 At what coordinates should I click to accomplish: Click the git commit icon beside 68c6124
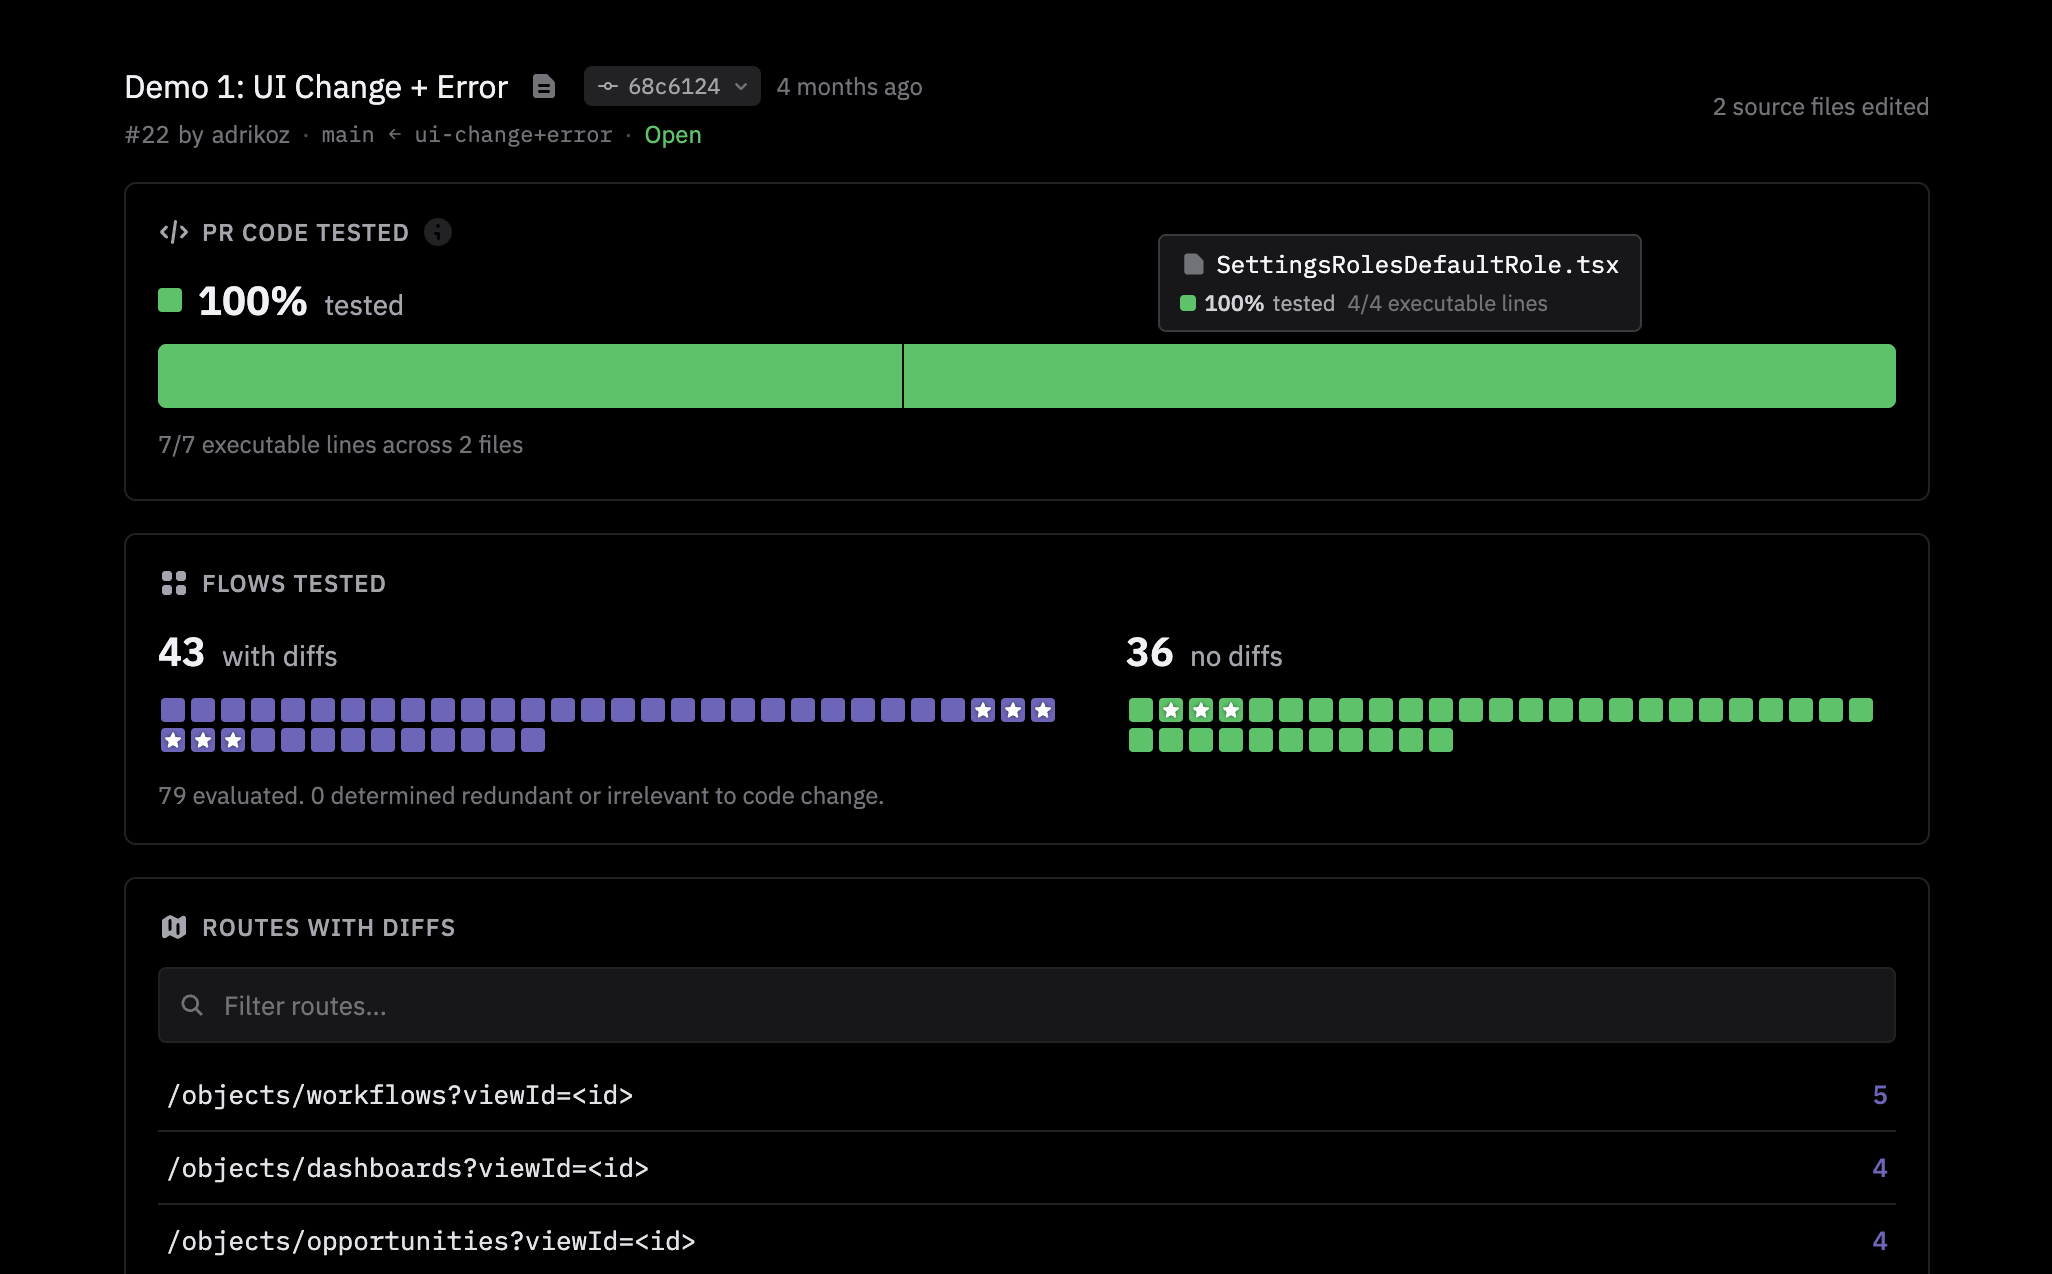pos(608,86)
